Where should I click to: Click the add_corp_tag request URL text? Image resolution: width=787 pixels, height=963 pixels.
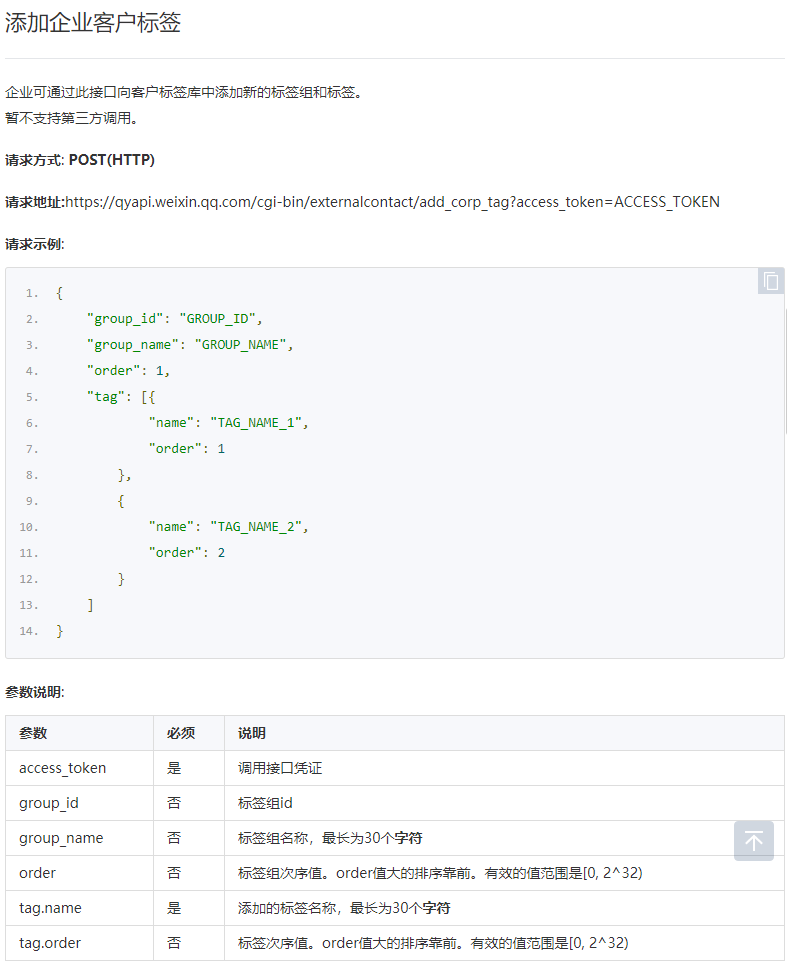(392, 202)
